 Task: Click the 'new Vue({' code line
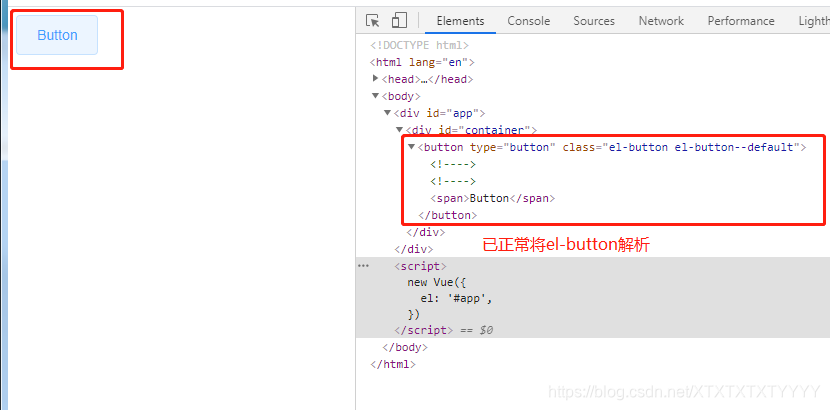[437, 283]
